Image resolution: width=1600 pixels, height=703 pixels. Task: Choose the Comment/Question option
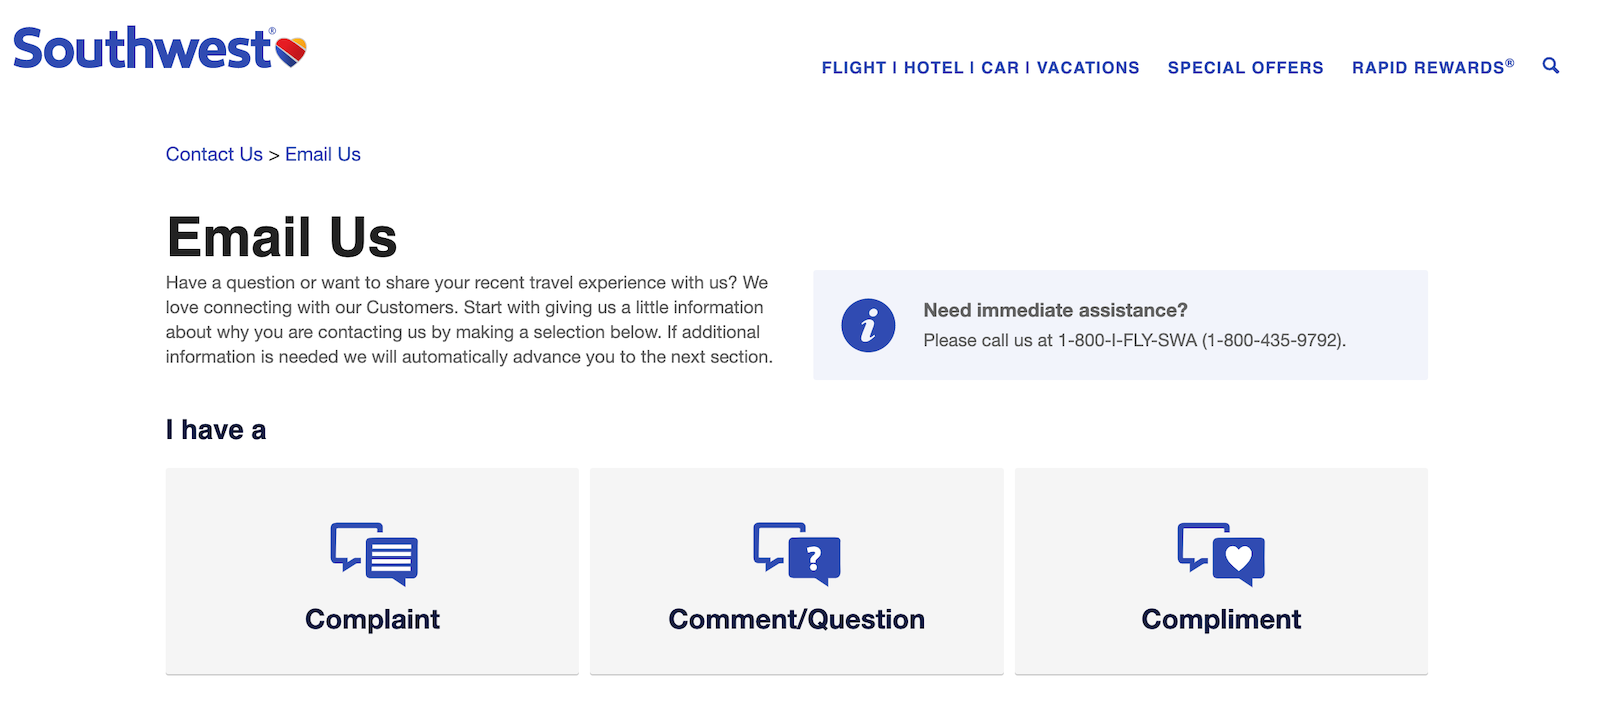pyautogui.click(x=796, y=570)
